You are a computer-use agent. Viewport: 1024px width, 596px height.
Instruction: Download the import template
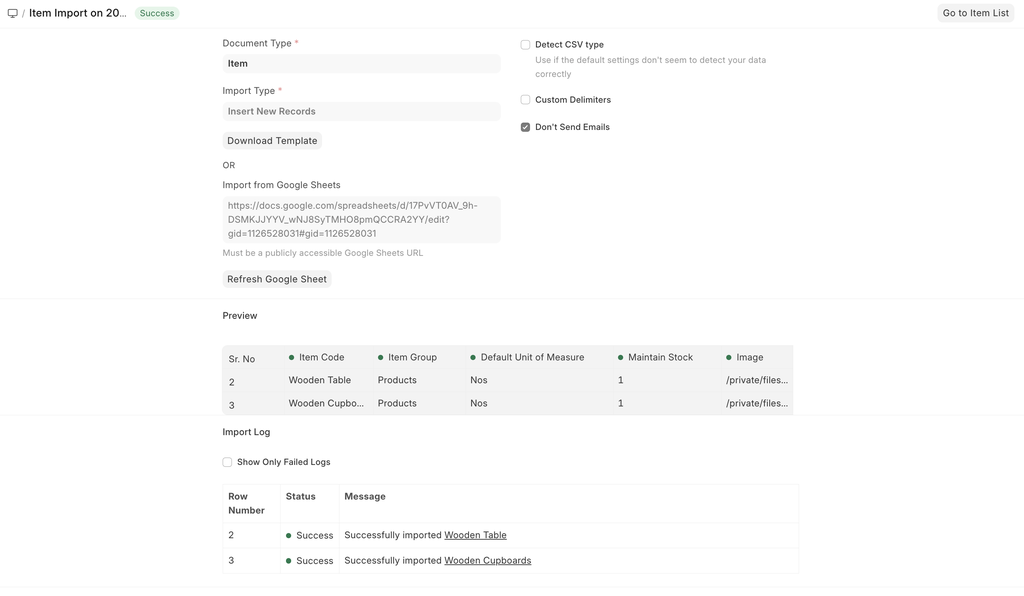point(272,141)
